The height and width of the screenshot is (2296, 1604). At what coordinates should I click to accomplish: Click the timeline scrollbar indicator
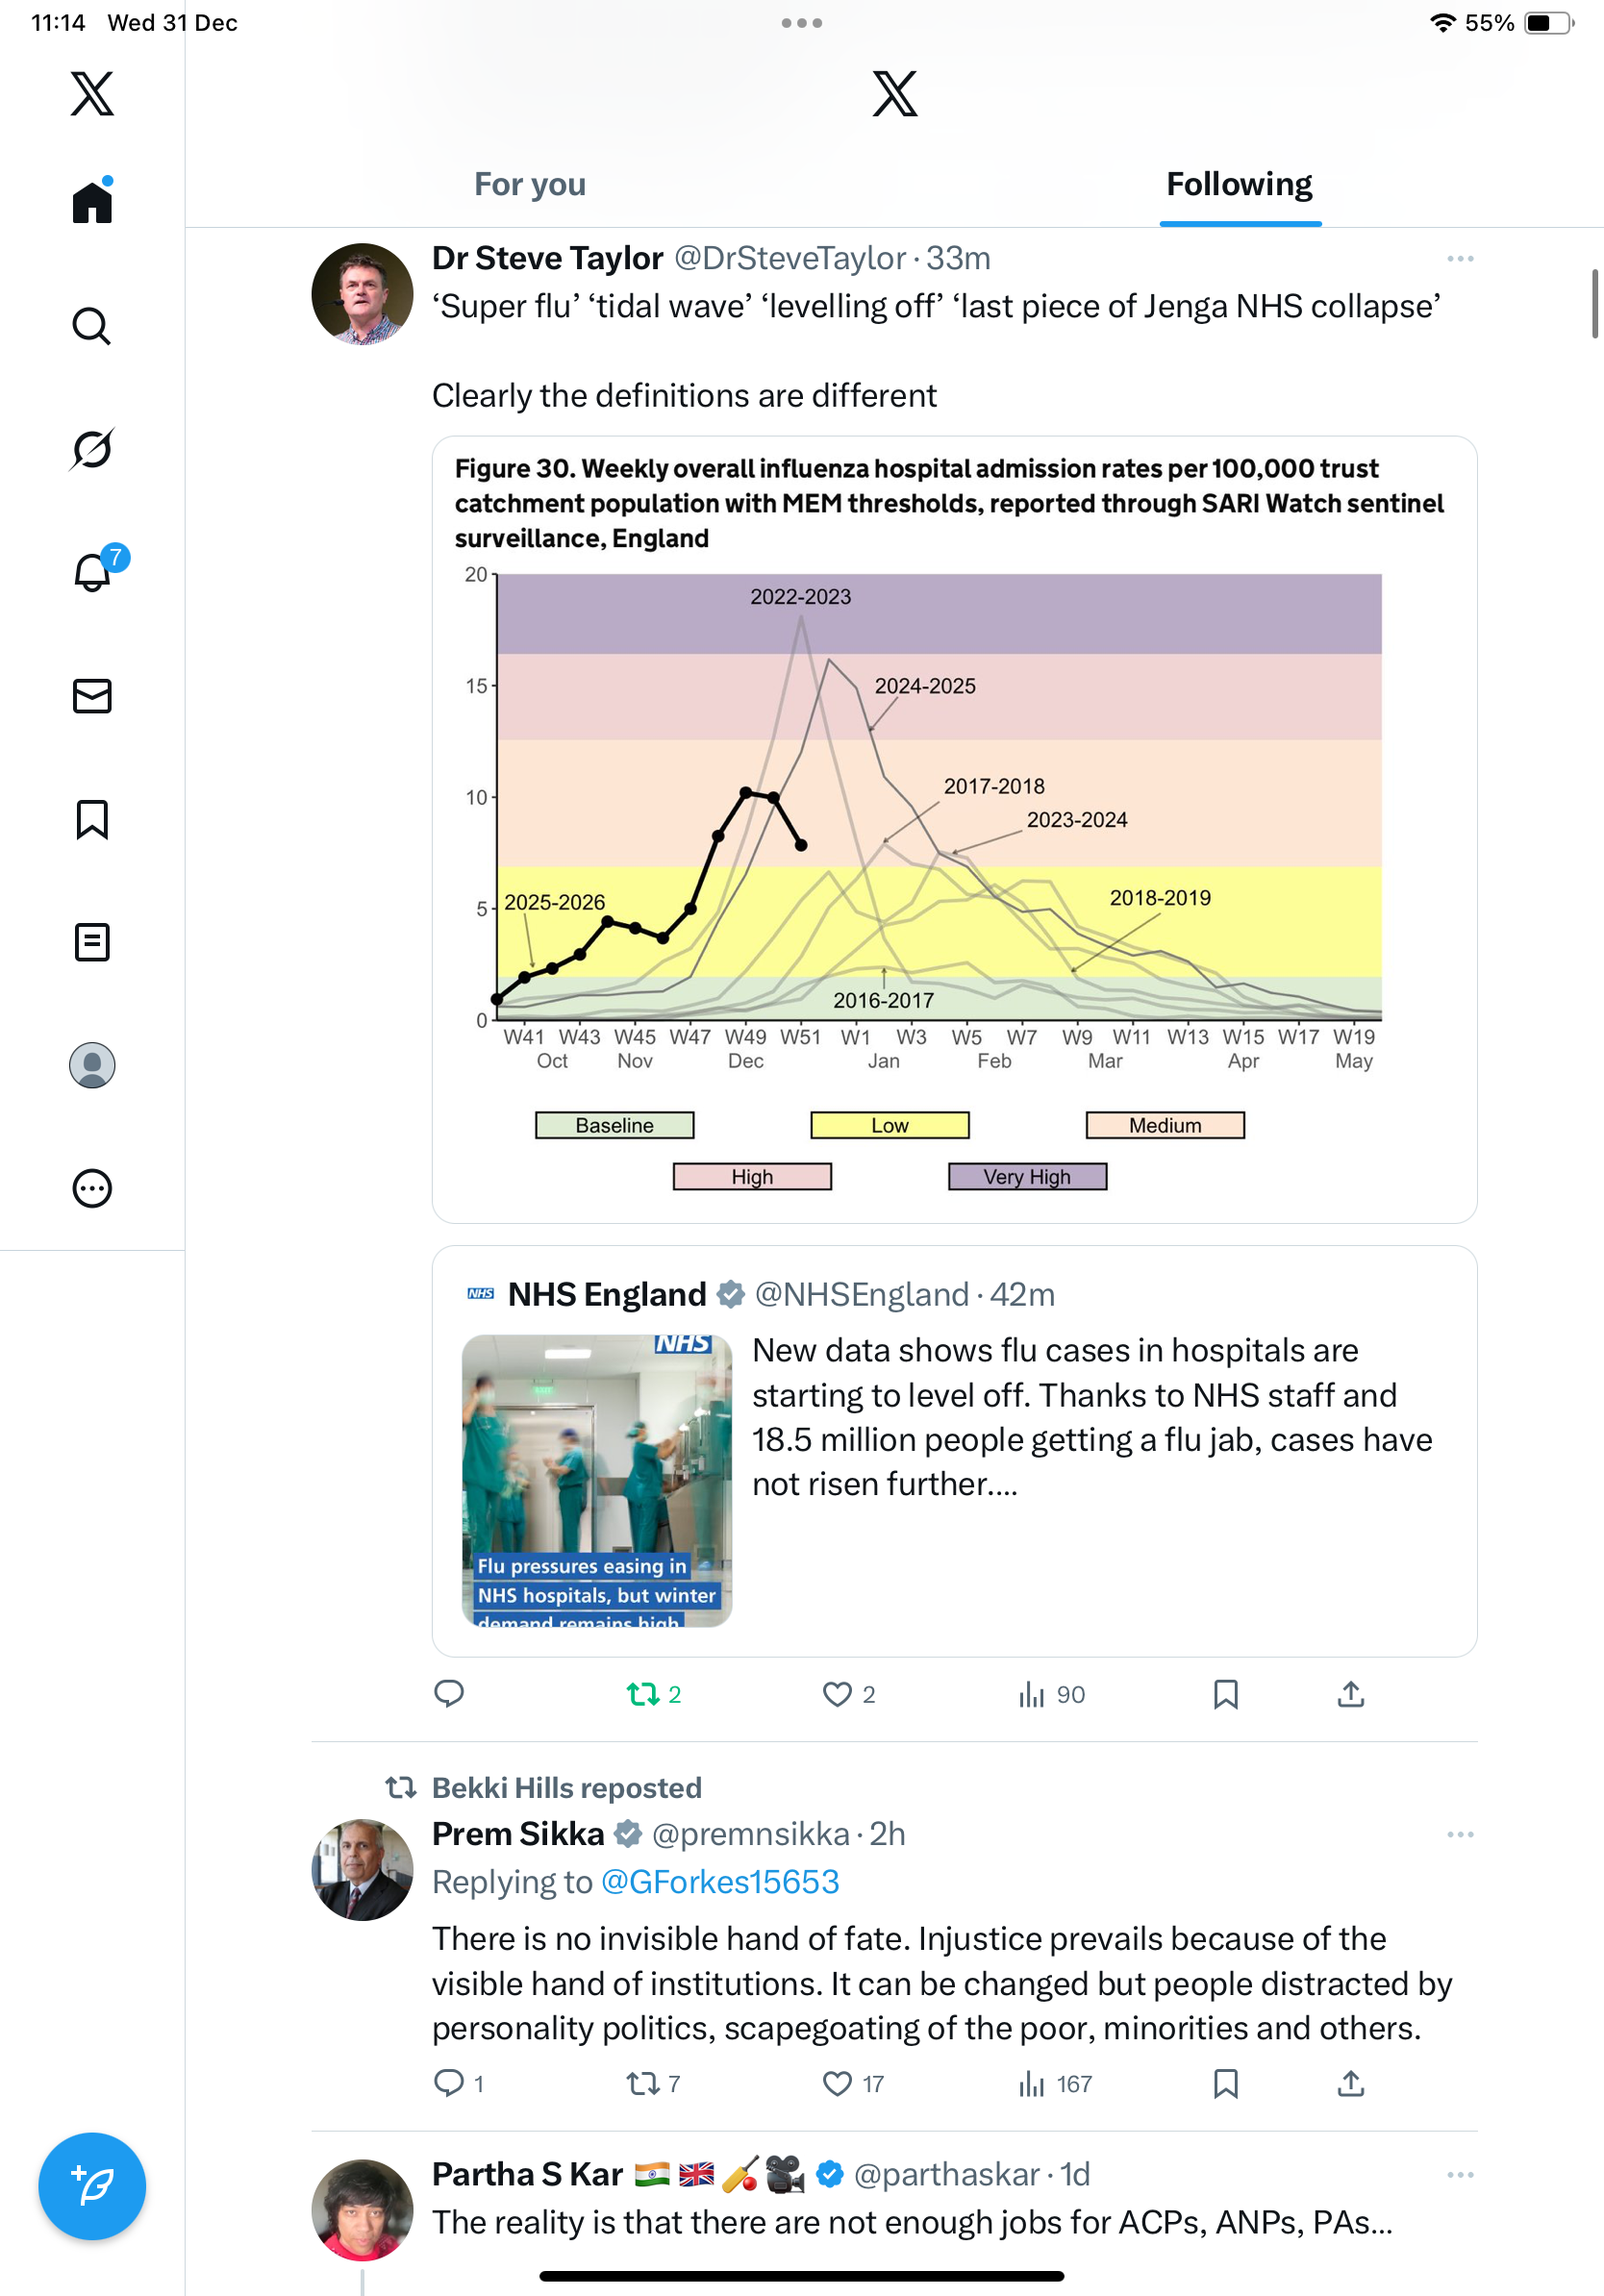click(x=1595, y=304)
